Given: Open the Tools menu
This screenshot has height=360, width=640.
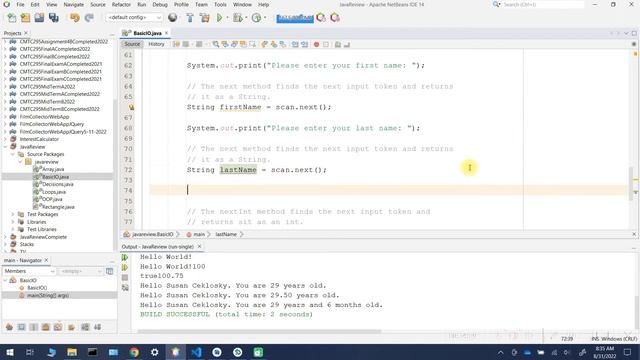Looking at the screenshot, I should 220,4.
